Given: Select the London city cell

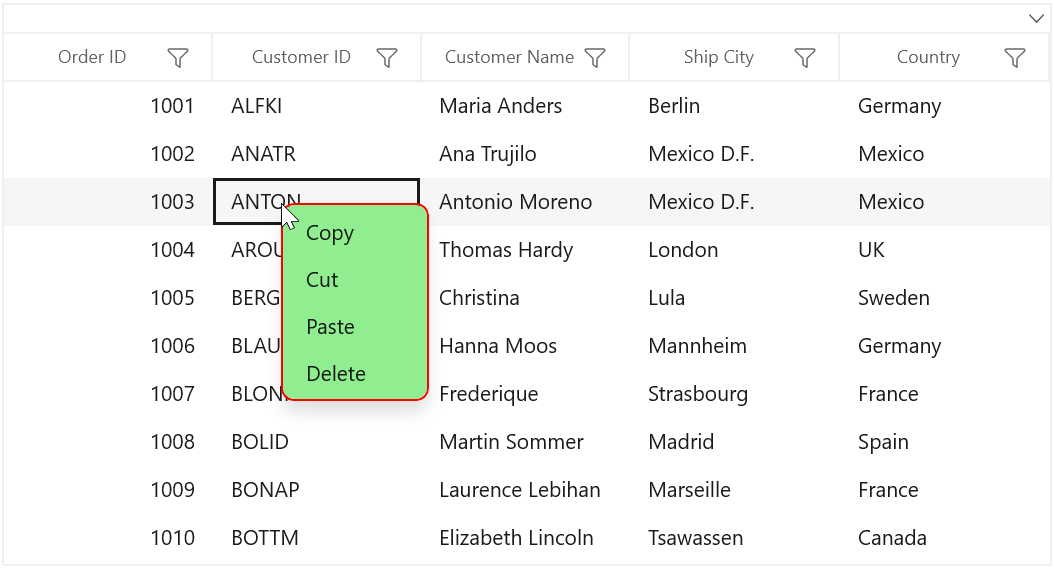Looking at the screenshot, I should click(734, 250).
